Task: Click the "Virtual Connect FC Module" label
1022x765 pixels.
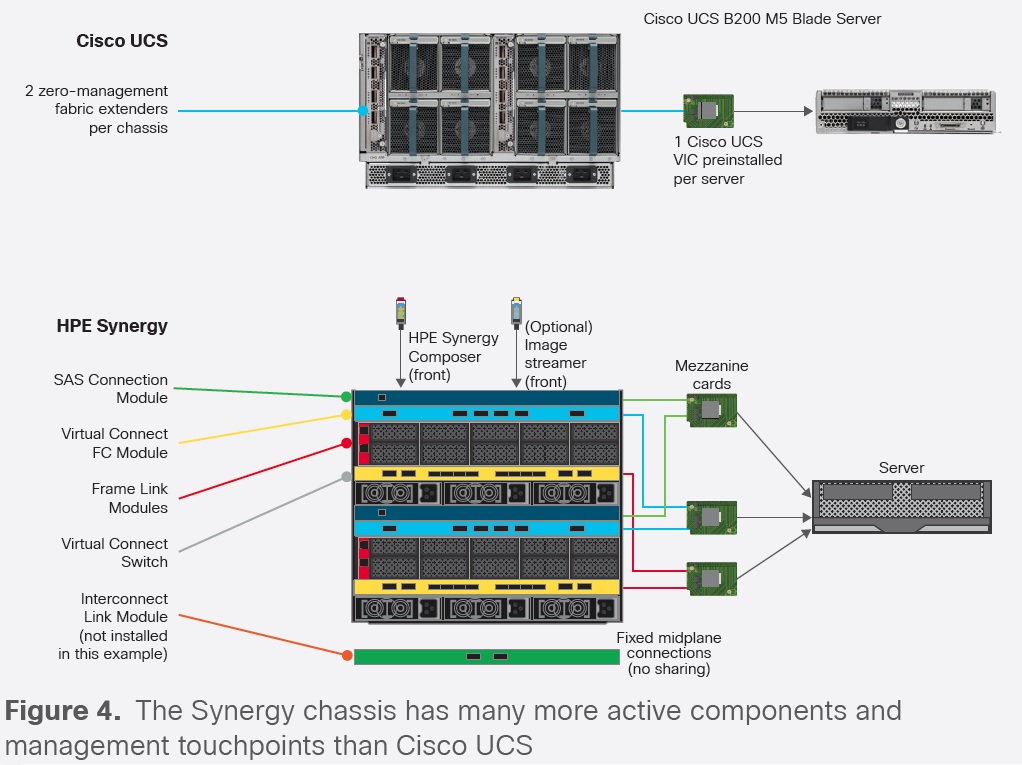Action: coord(115,443)
